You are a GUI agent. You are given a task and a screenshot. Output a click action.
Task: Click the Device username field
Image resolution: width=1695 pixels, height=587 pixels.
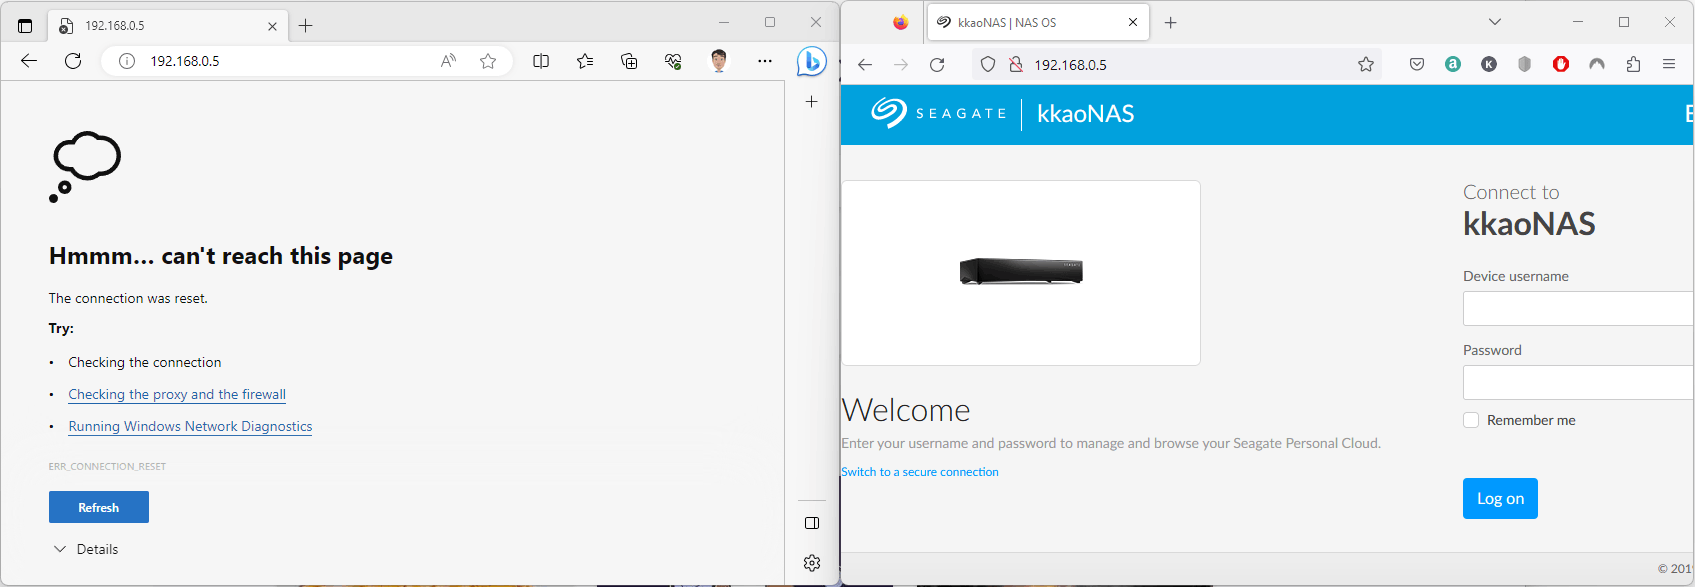click(x=1578, y=308)
